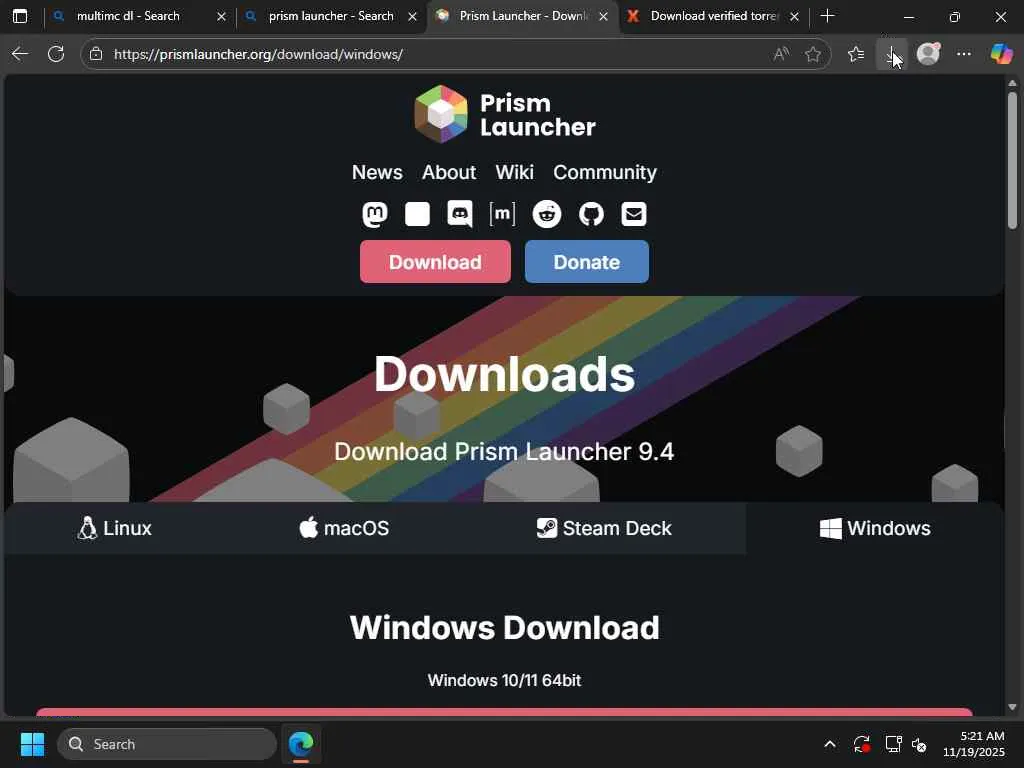View site info via the lock icon
The image size is (1024, 768).
click(96, 54)
